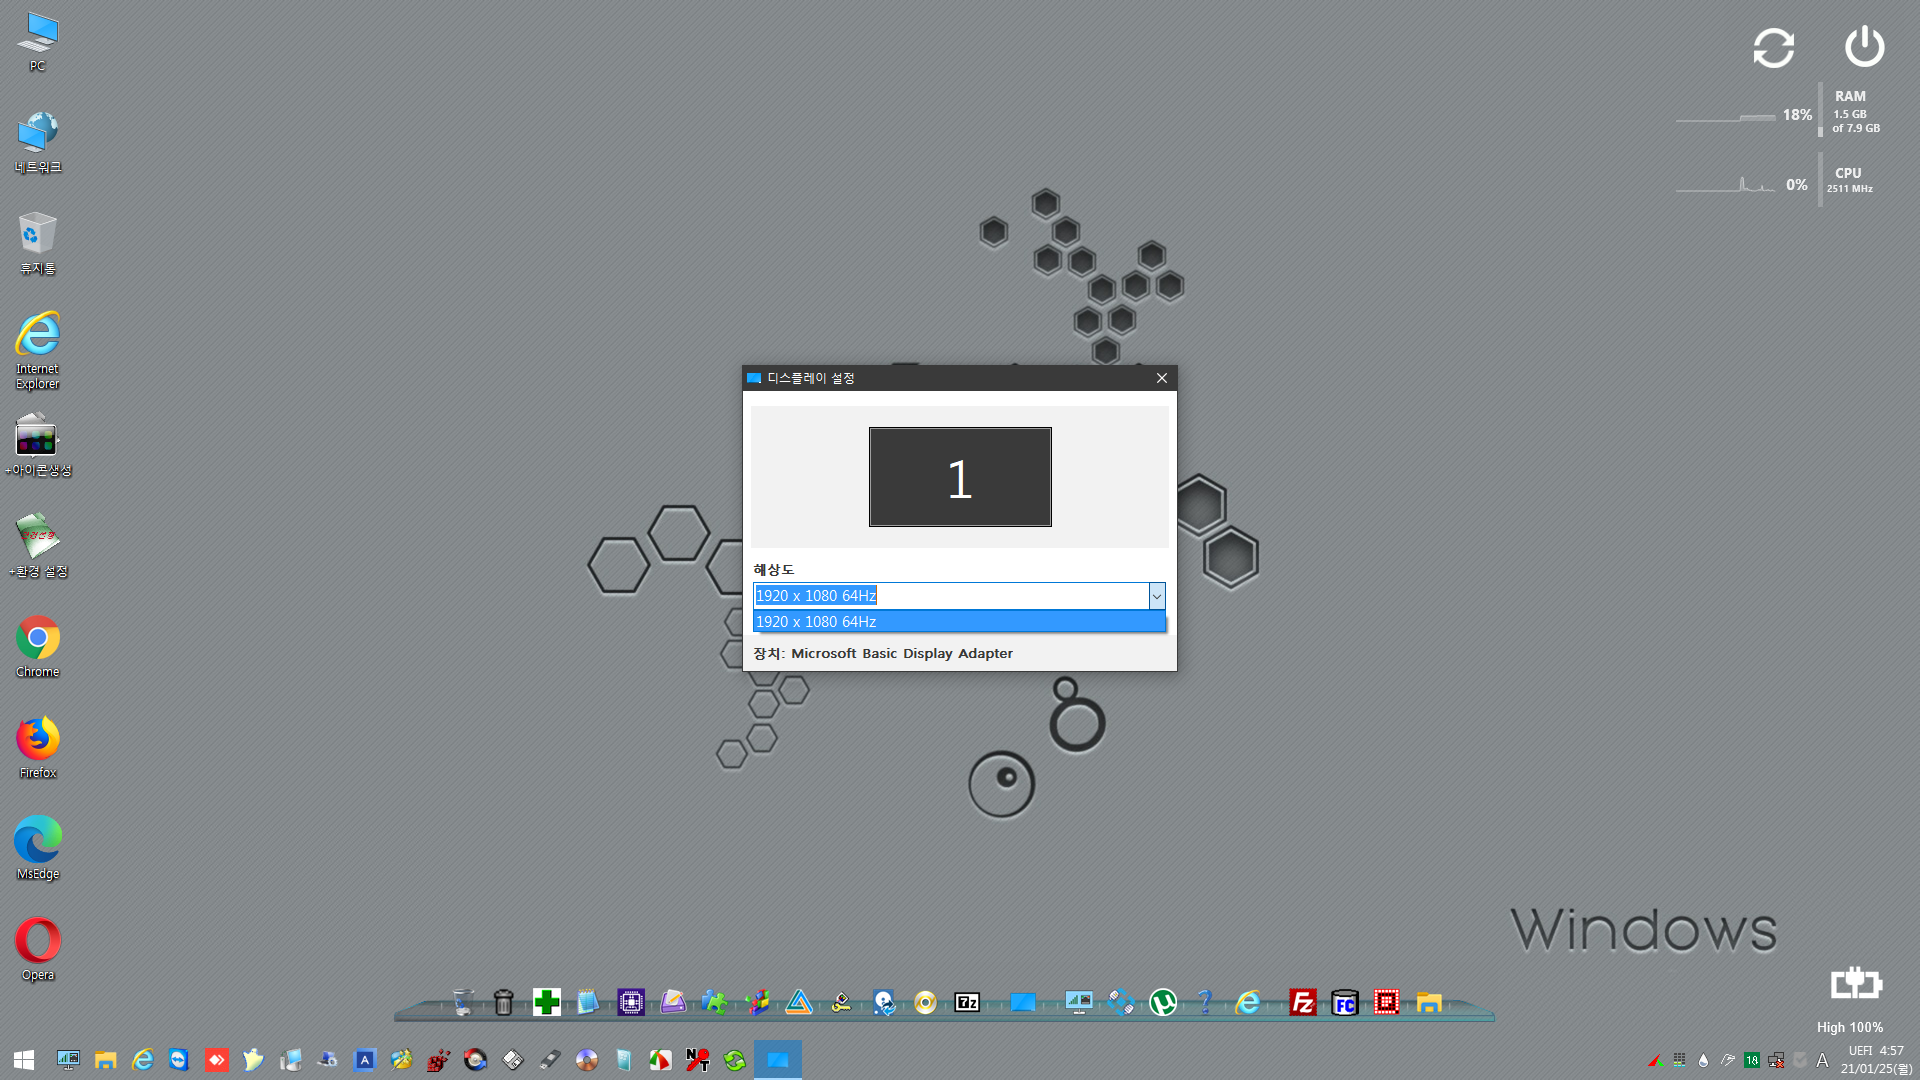Open uTorrent from the dock
1920x1080 pixels.
pos(1163,1002)
